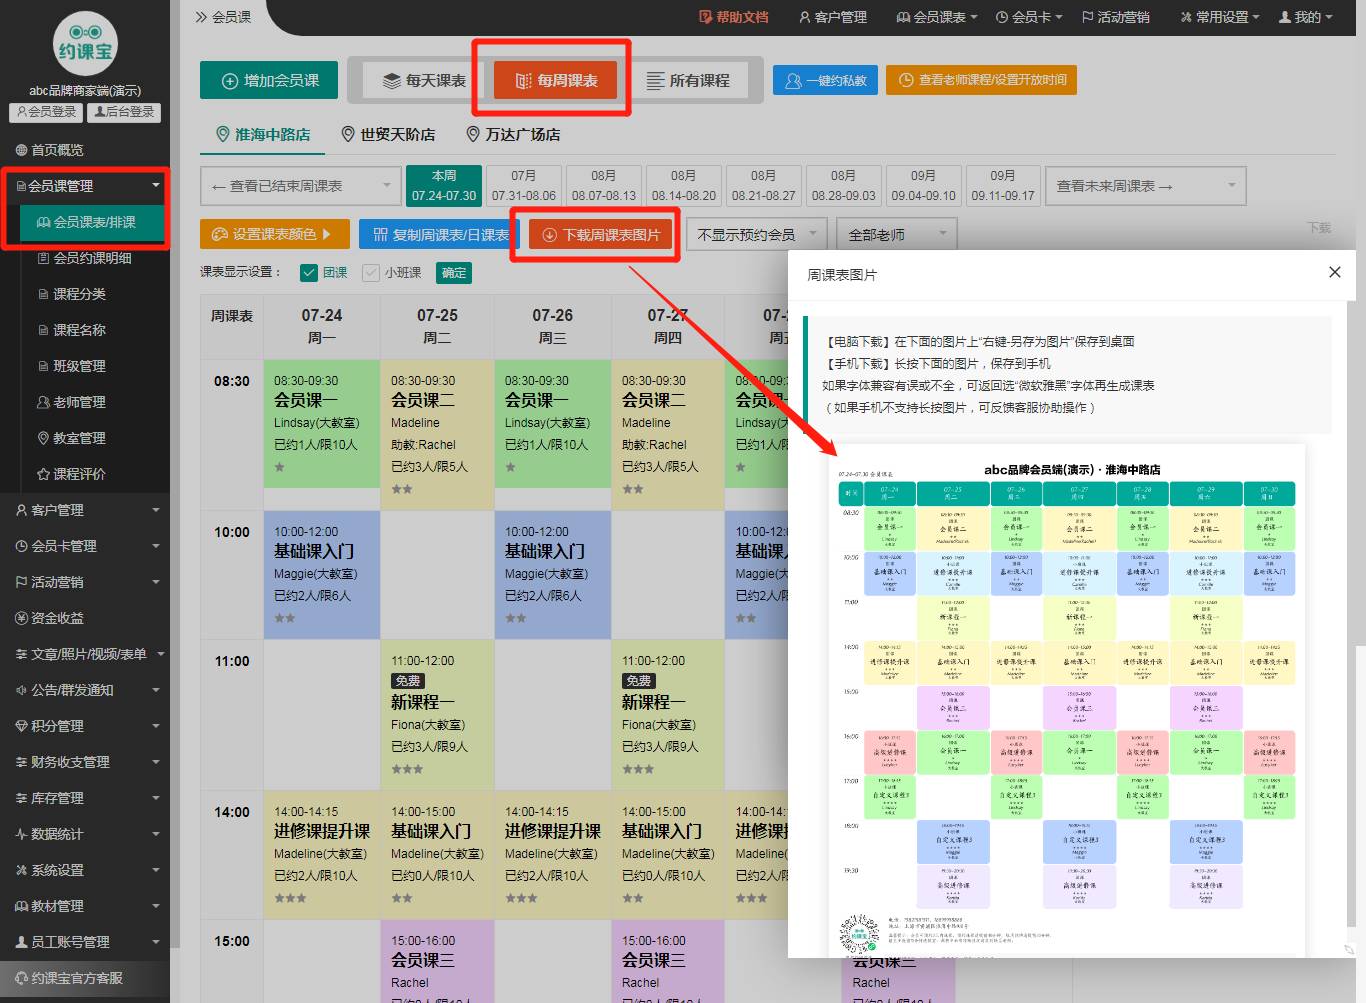1366x1003 pixels.
Task: Close the 周课表图片 dialog
Action: (x=1334, y=272)
